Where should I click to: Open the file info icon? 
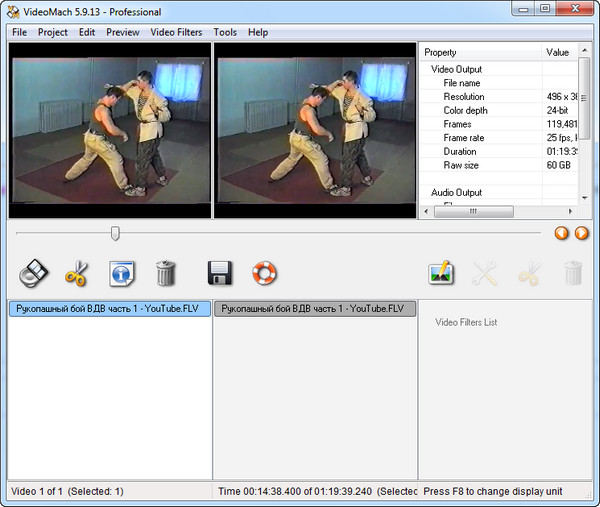click(122, 272)
